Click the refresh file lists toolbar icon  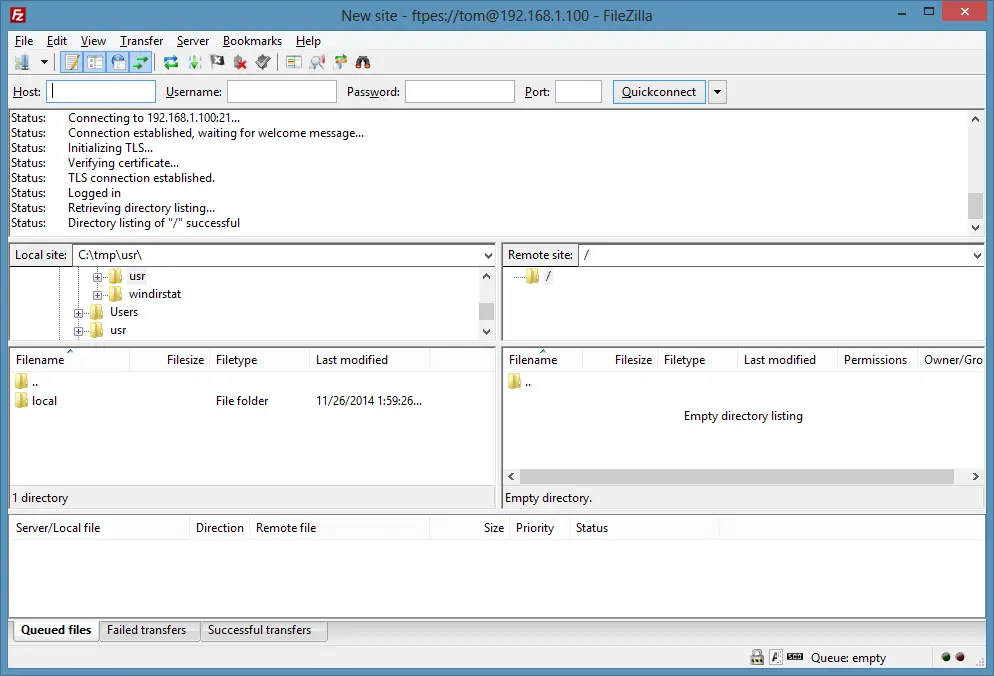tap(171, 62)
